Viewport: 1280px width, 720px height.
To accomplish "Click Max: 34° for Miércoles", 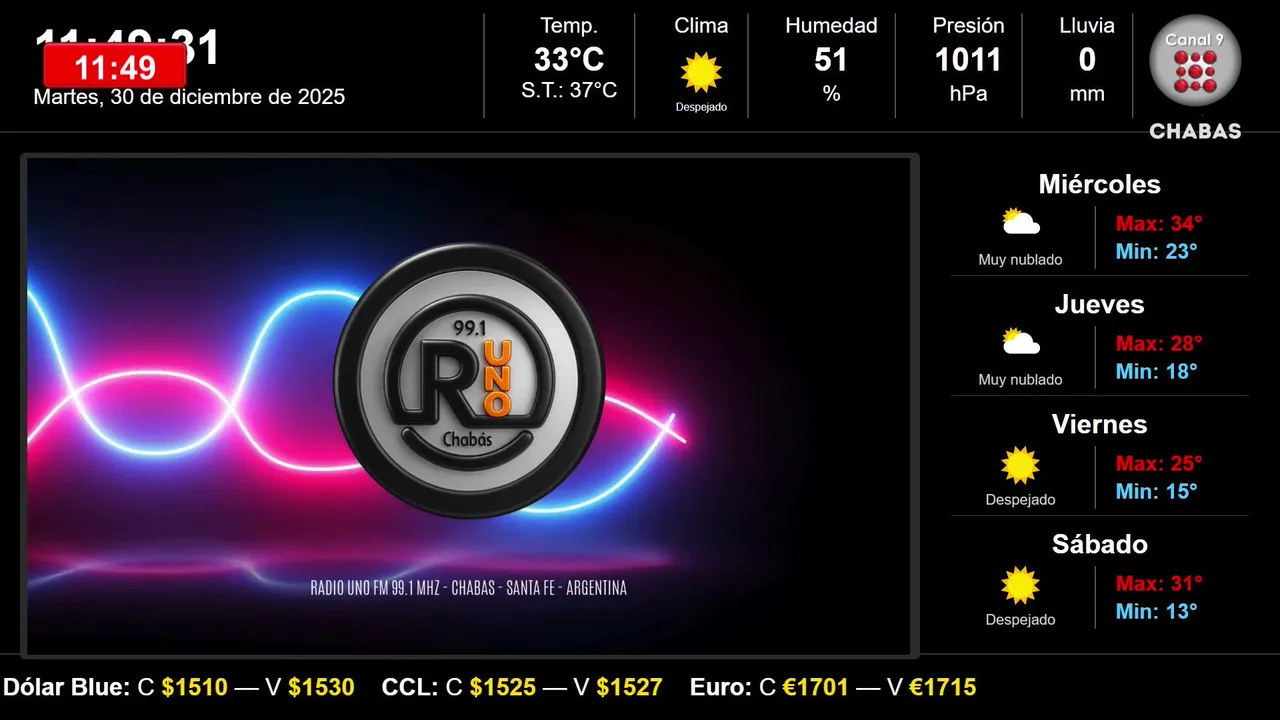I will pos(1159,223).
